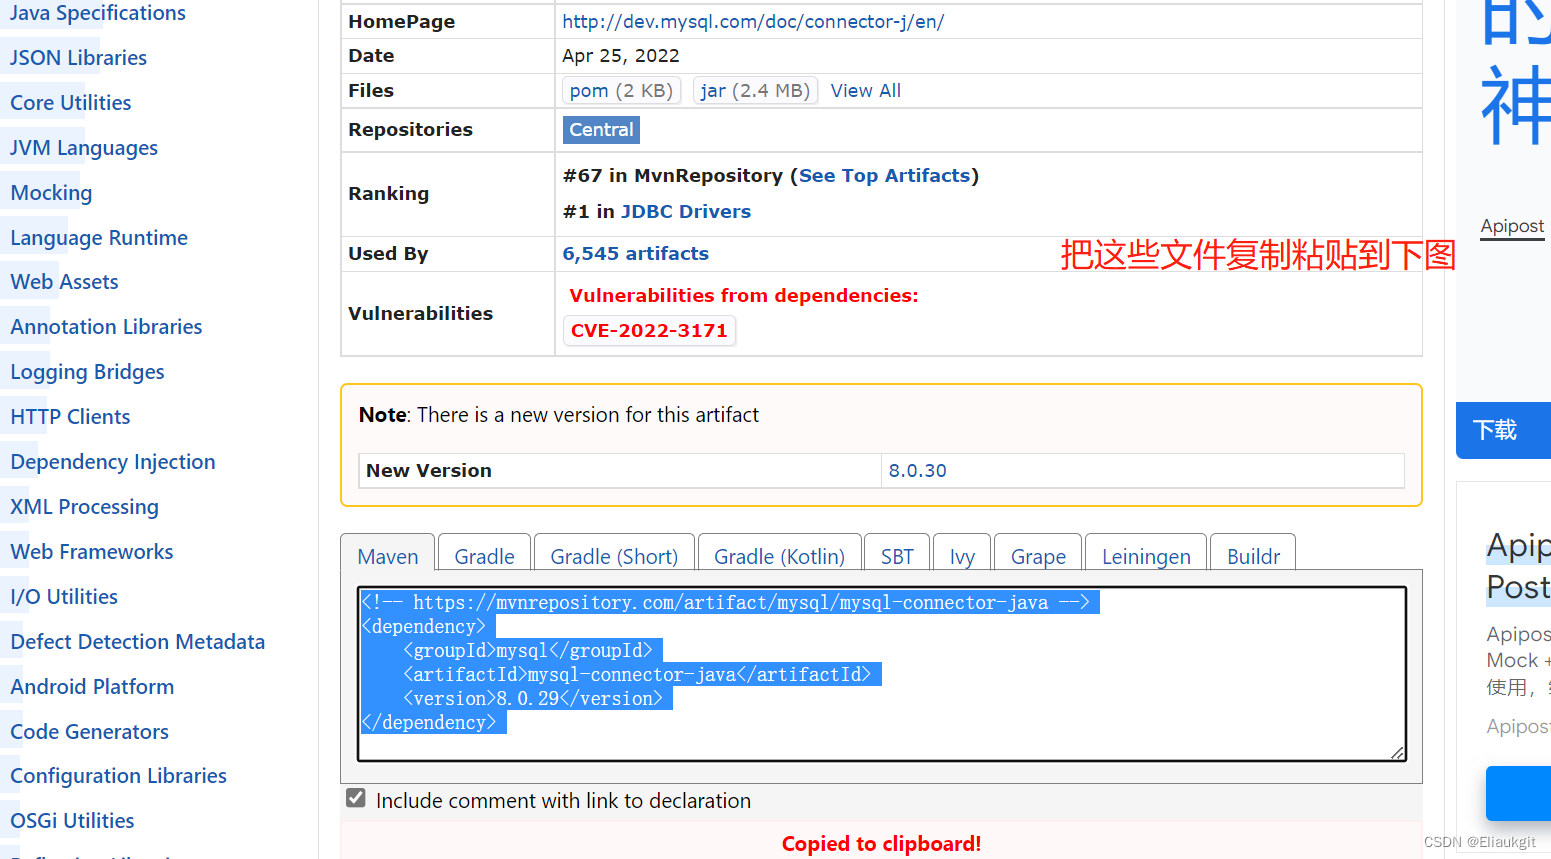Switch to the Ivy tab
Screen dimensions: 1551x859
coord(962,556)
